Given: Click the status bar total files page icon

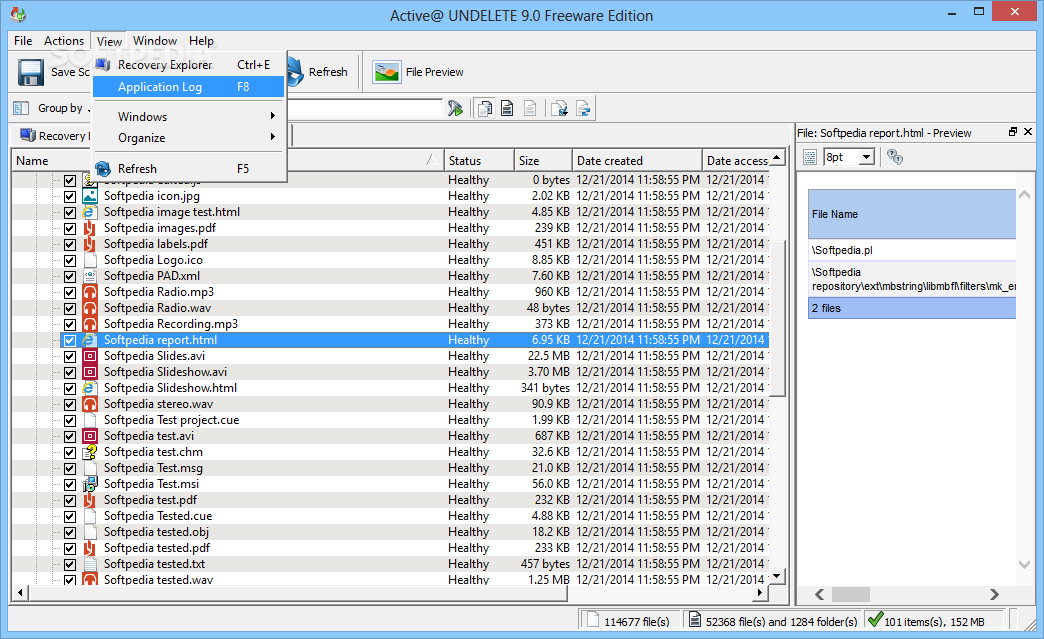Looking at the screenshot, I should (x=592, y=620).
